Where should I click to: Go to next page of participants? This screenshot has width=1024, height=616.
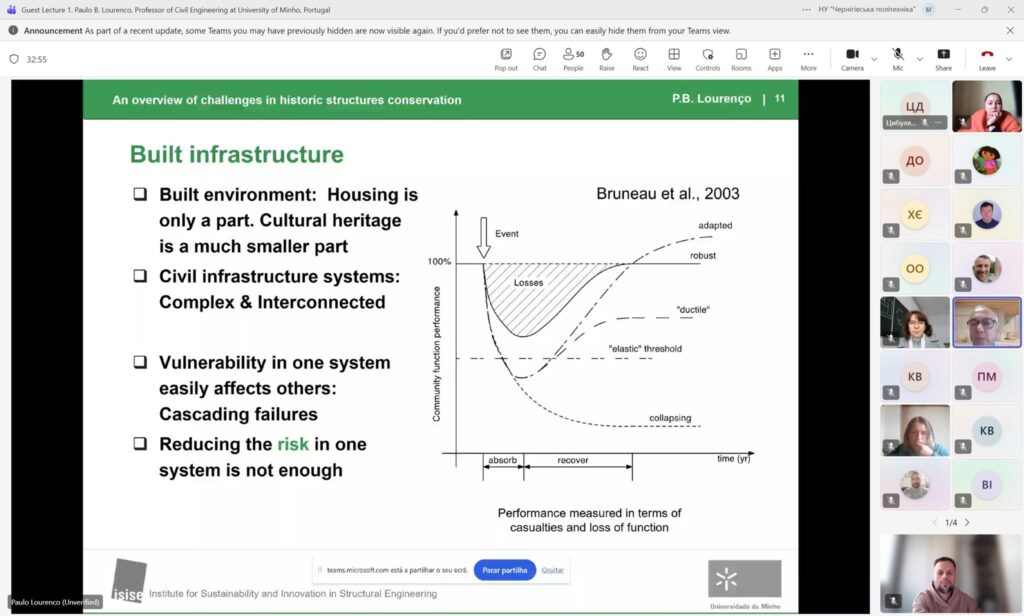click(967, 522)
